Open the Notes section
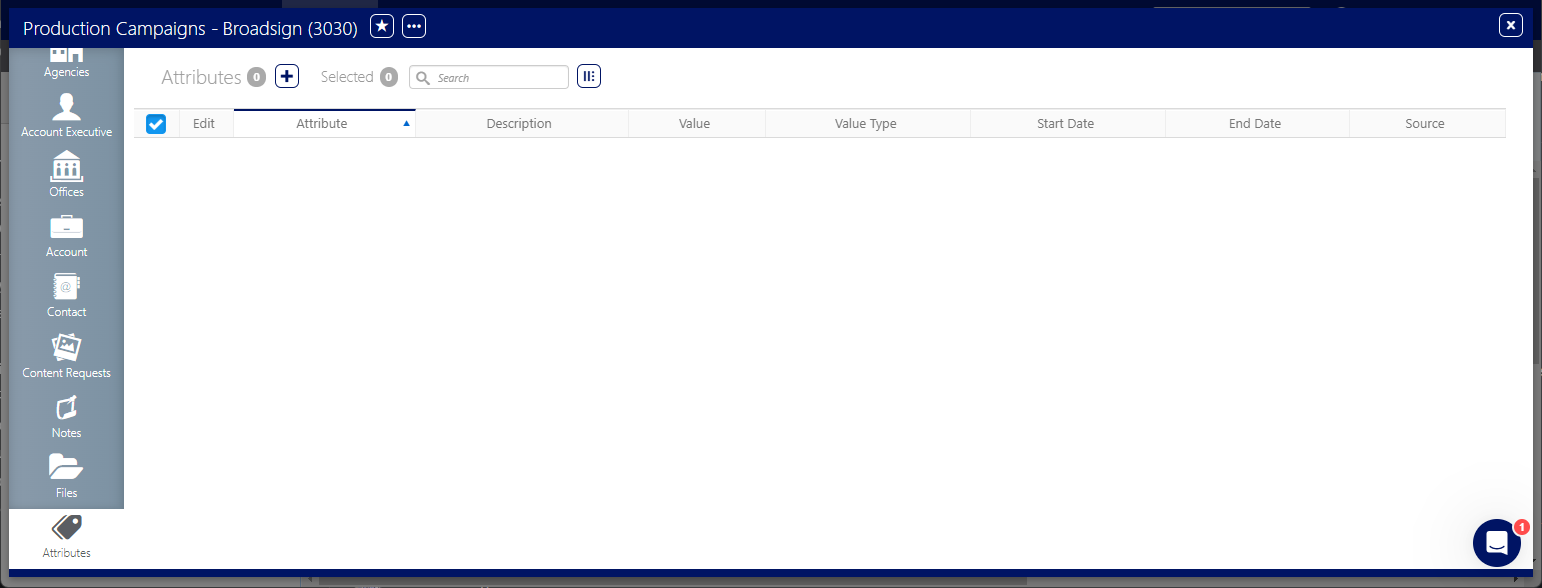The height and width of the screenshot is (588, 1542). pyautogui.click(x=66, y=417)
